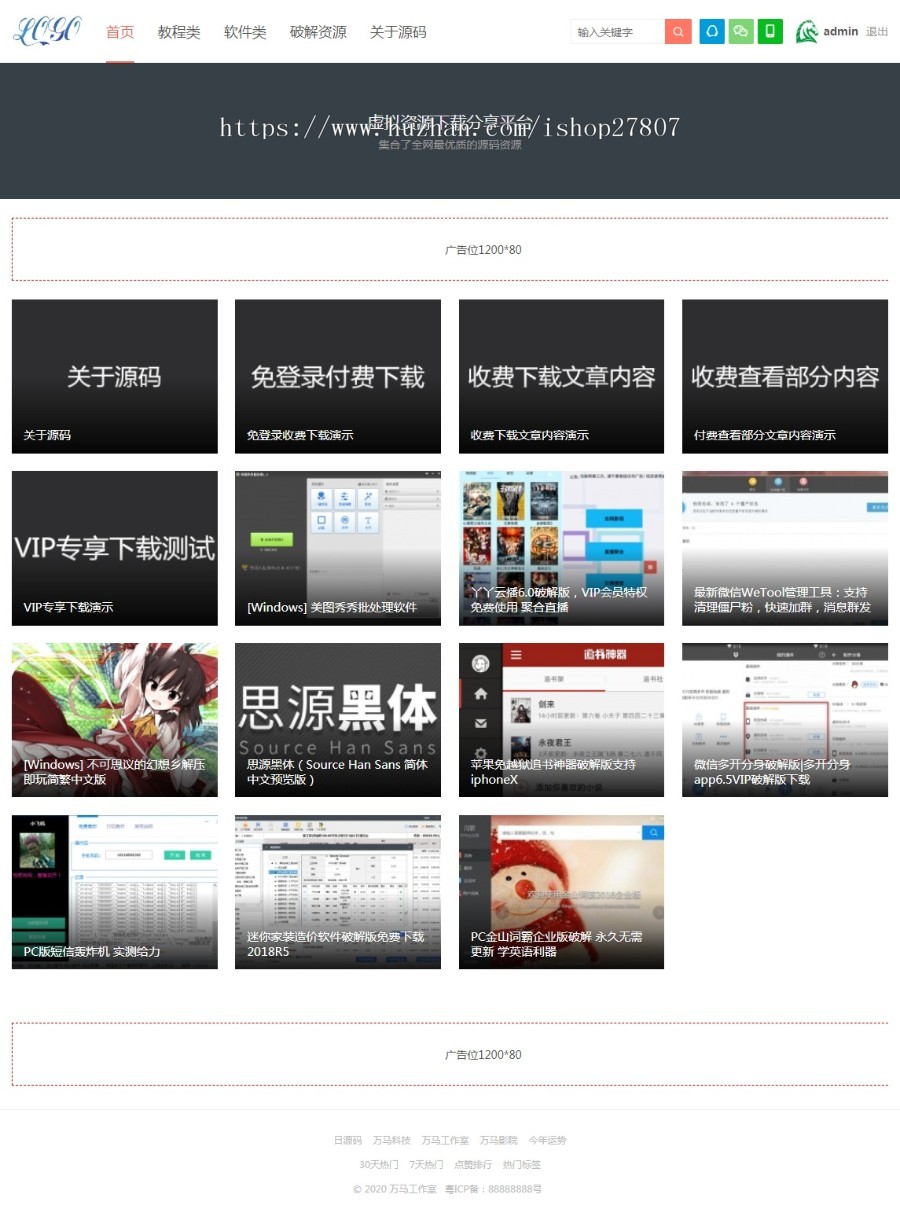Open the 点赞排行 footer link

coord(473,1165)
